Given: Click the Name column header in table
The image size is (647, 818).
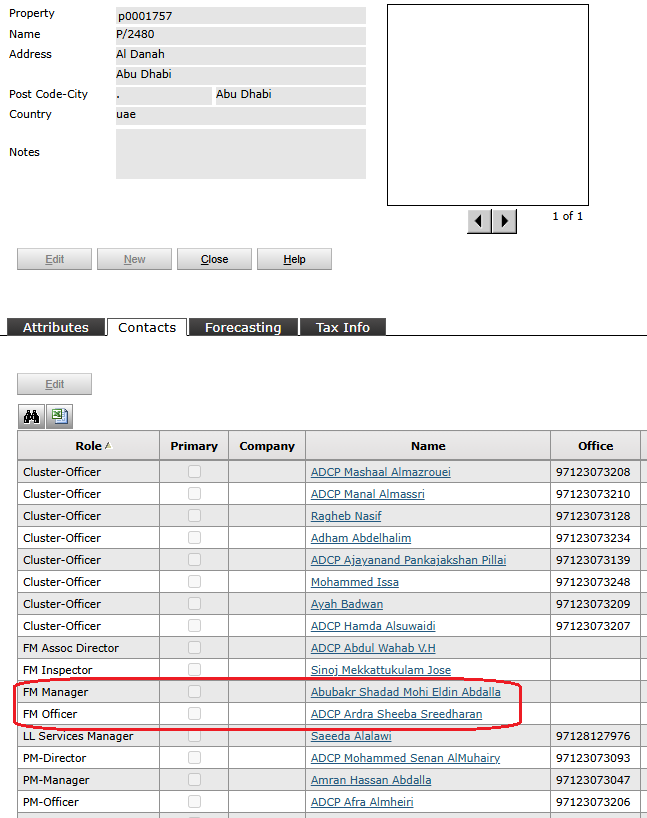Looking at the screenshot, I should click(x=428, y=446).
